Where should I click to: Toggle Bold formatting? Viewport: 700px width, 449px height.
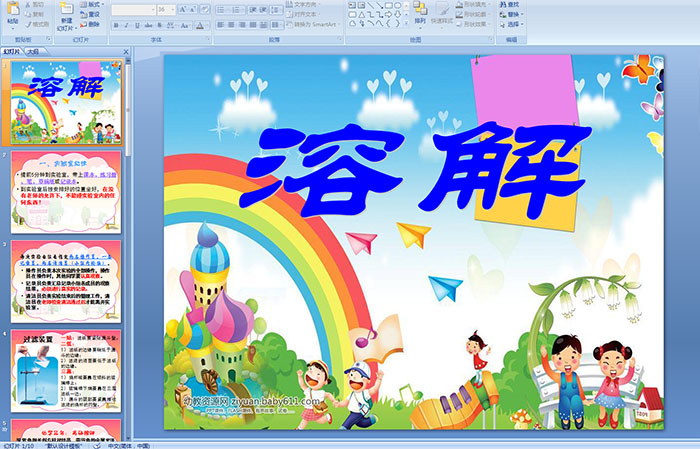pyautogui.click(x=116, y=25)
